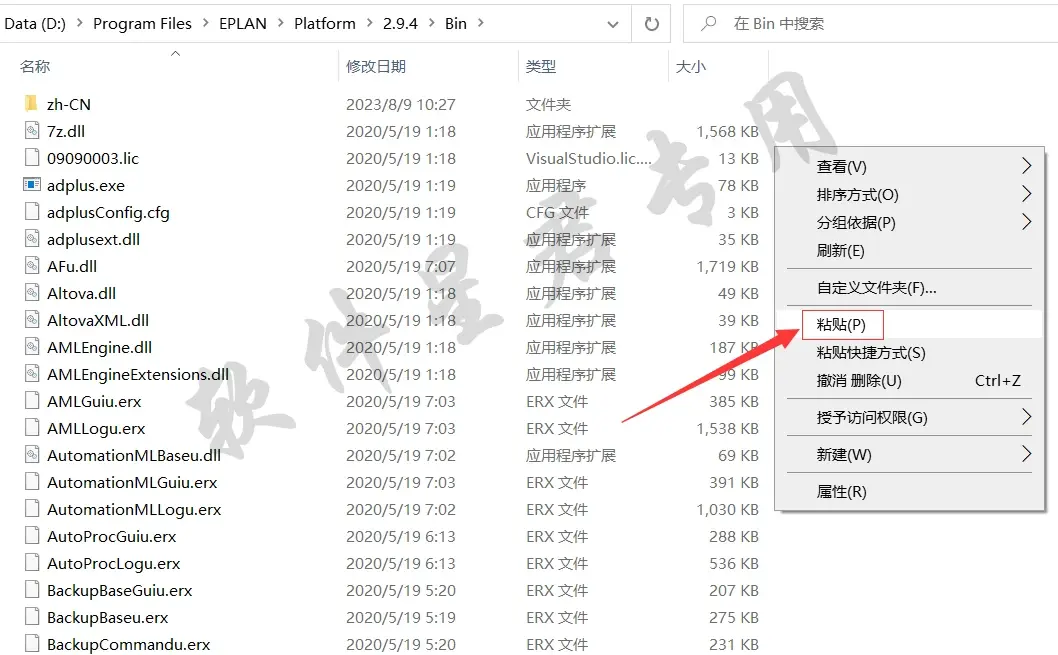Screen dimensions: 1058x655
Task: Sort by the 名称 column header
Action: [x=34, y=66]
